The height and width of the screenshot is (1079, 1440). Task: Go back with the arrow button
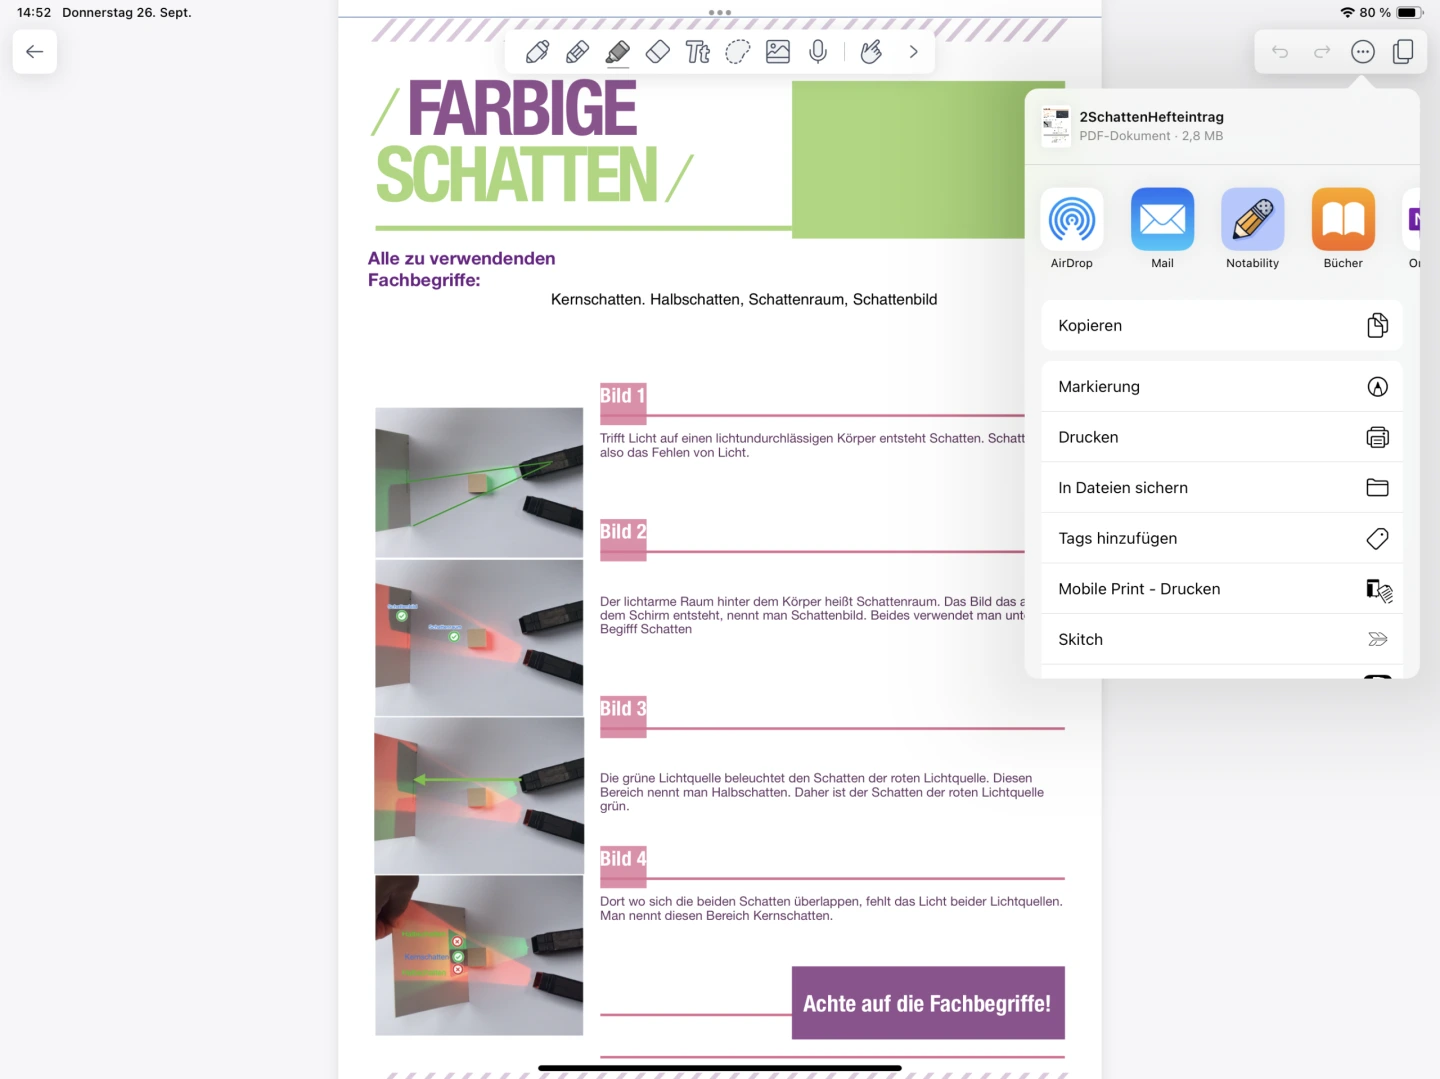35,52
